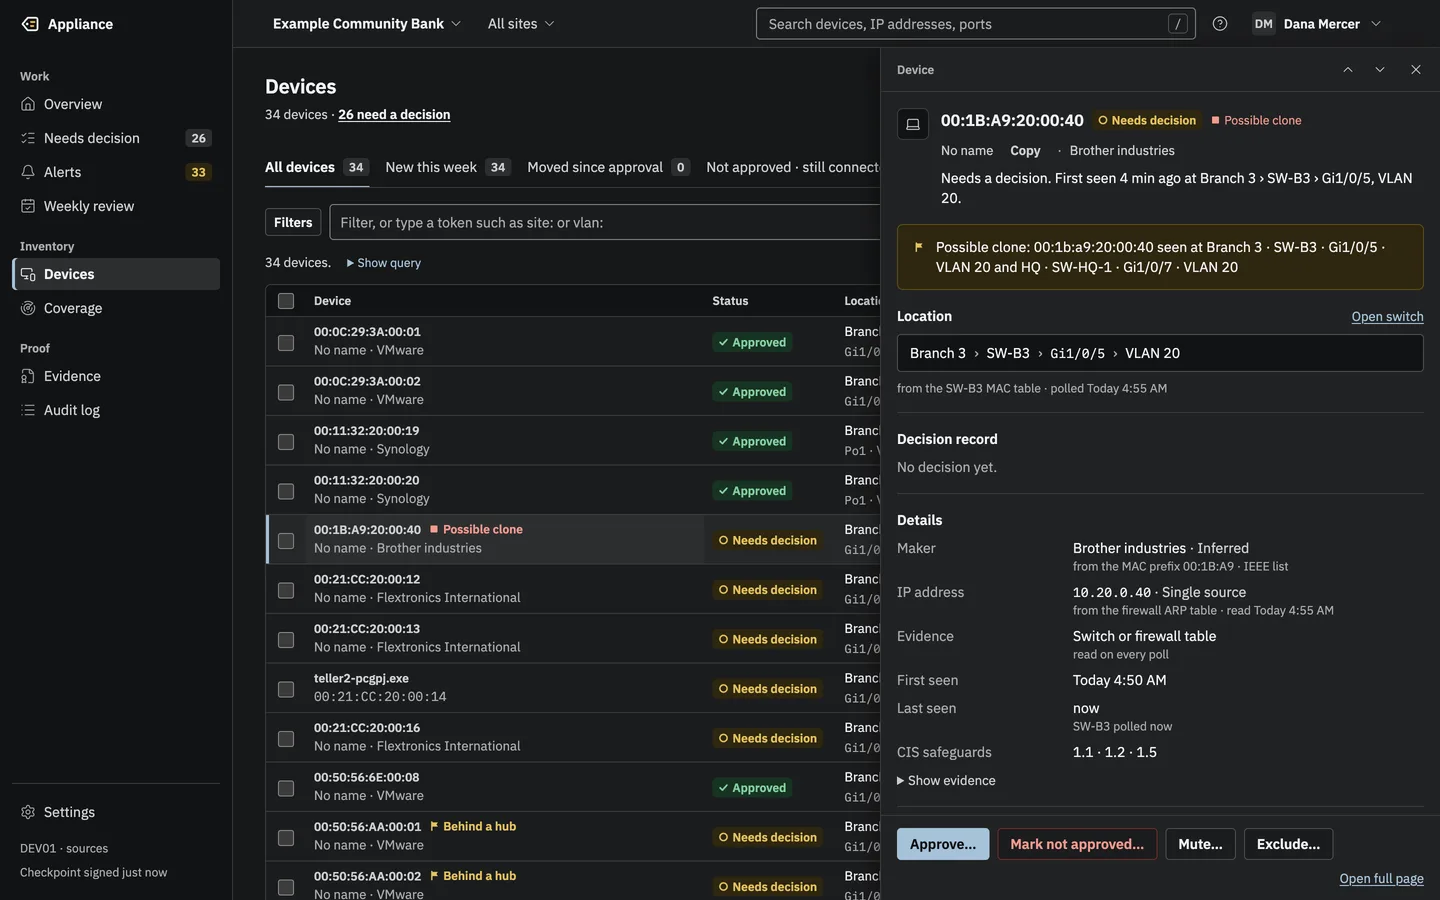Switch to Moved since approval tab
This screenshot has height=900, width=1440.
pyautogui.click(x=608, y=168)
